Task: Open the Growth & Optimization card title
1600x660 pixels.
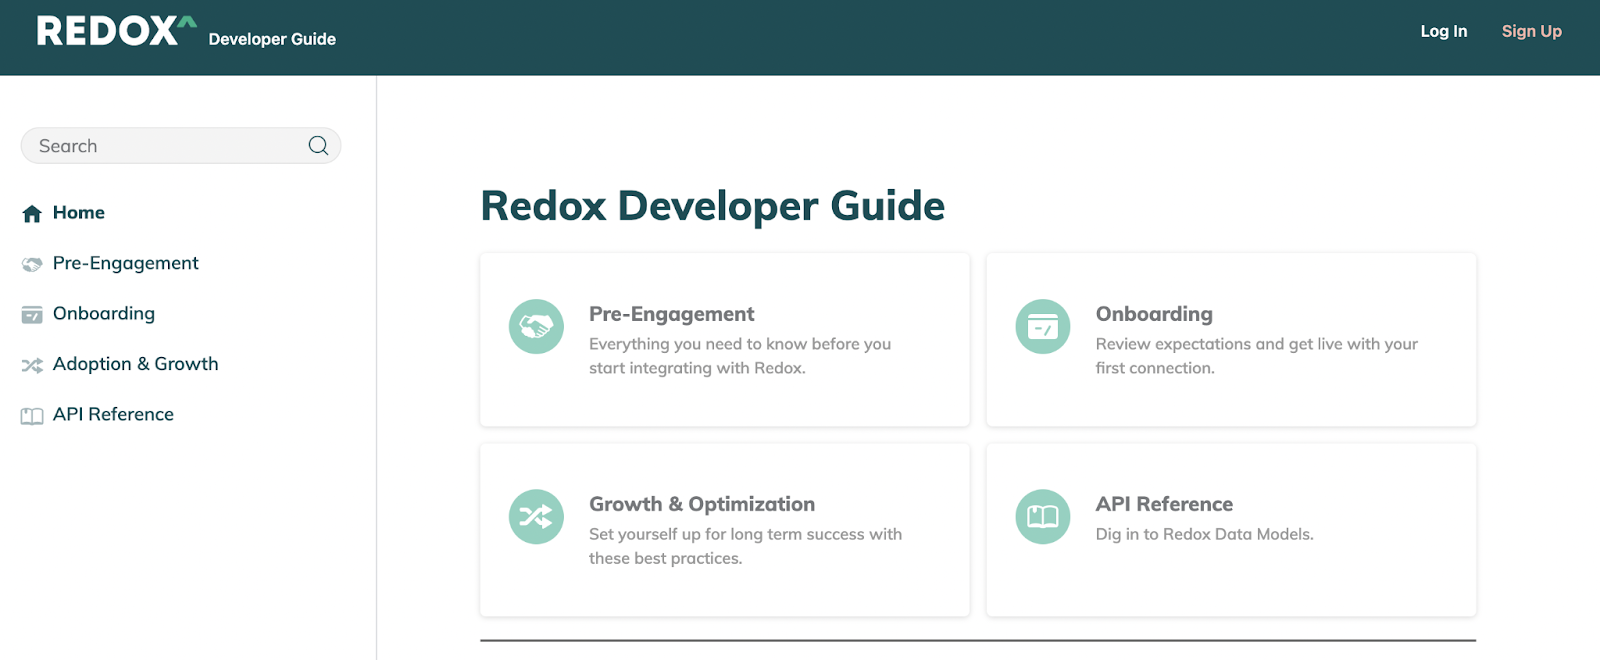Action: click(702, 504)
